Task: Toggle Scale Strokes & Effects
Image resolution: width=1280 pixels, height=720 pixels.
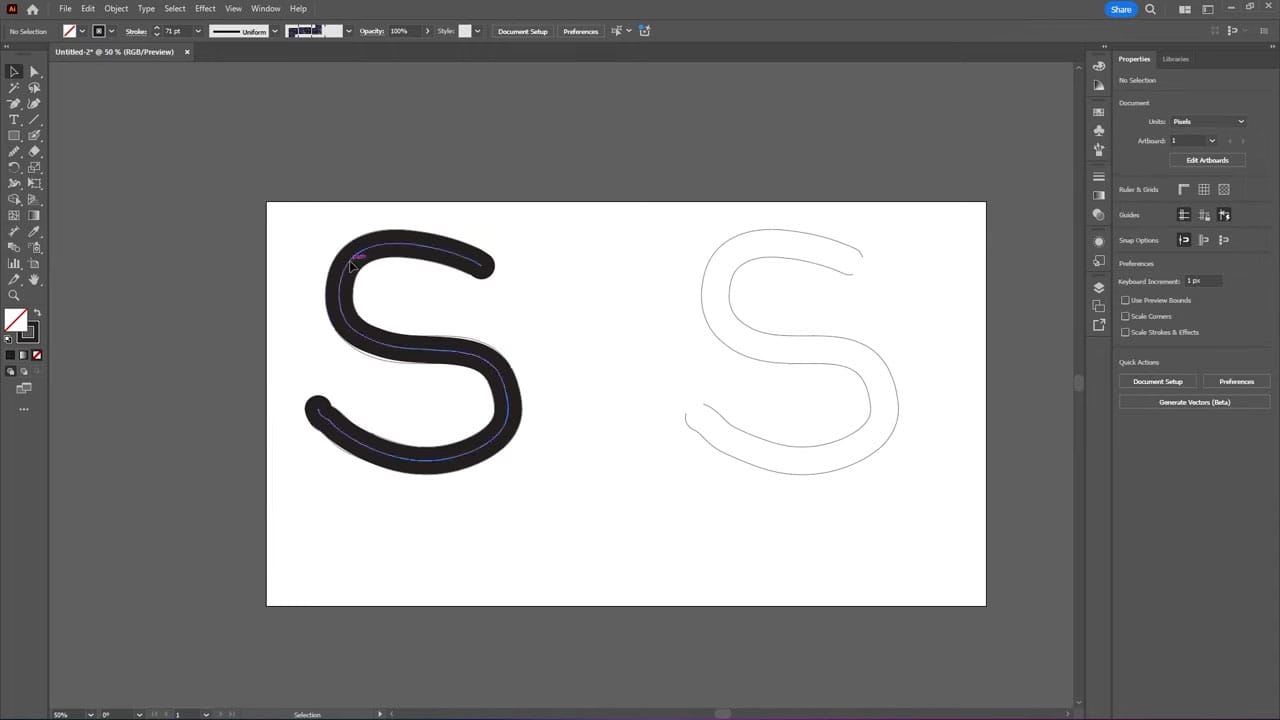Action: 1125,332
